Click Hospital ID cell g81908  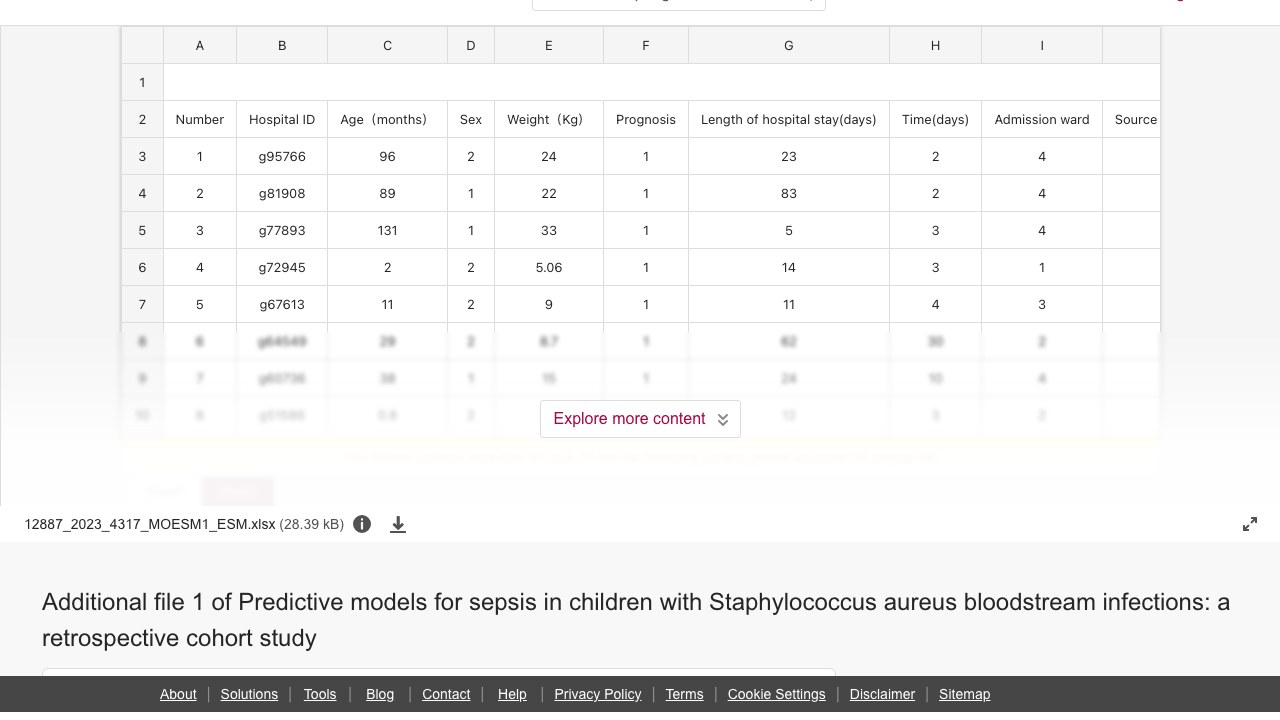pyautogui.click(x=282, y=193)
